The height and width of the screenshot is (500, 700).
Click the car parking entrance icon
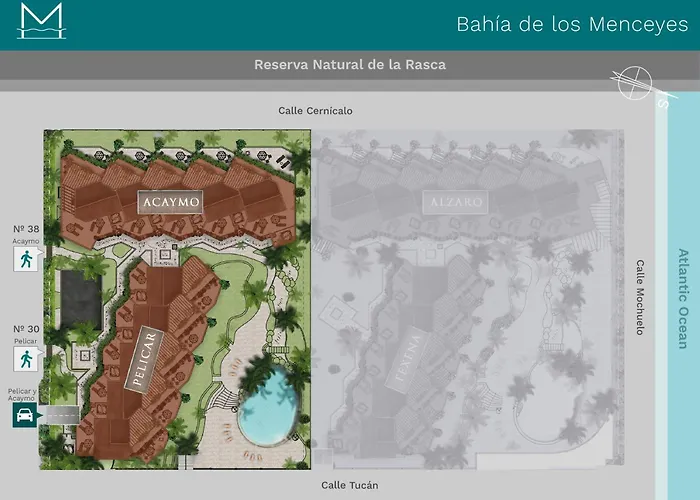(25, 415)
